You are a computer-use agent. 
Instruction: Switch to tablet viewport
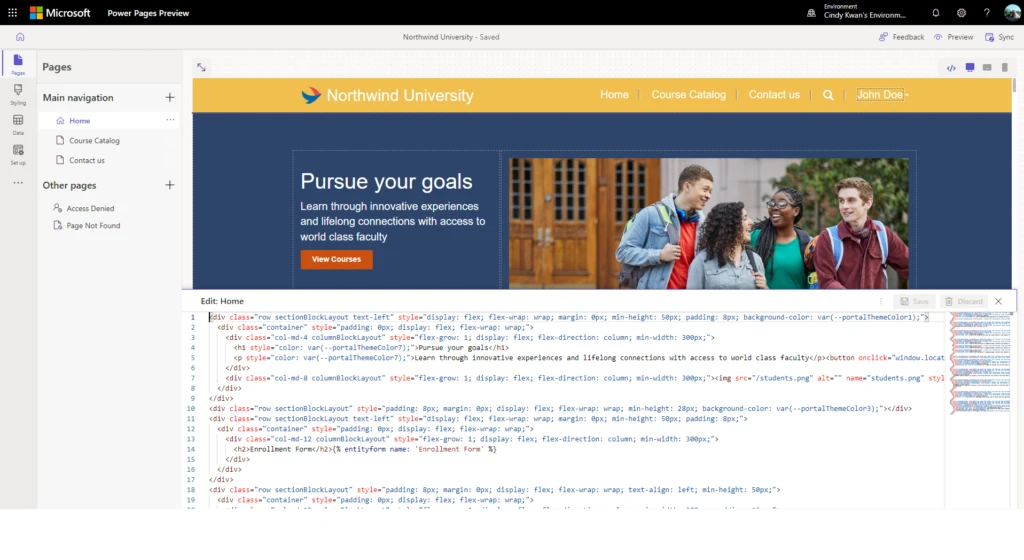click(987, 67)
